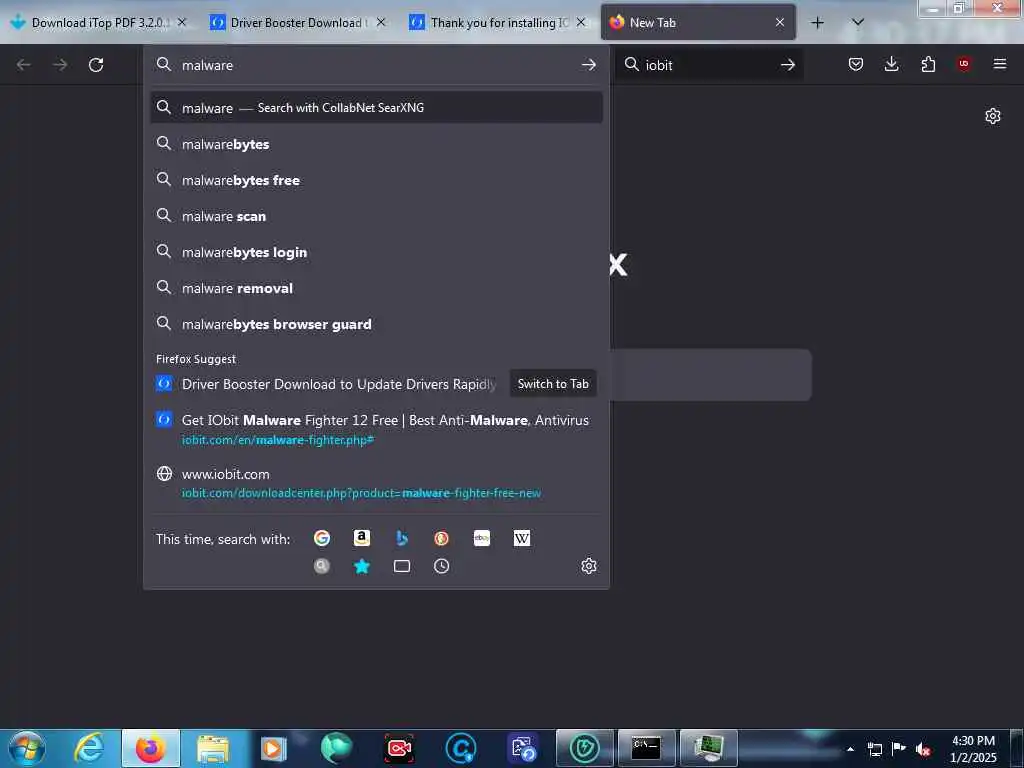Choose malwarebytes browser guard suggestion
Viewport: 1024px width, 768px height.
tap(376, 324)
